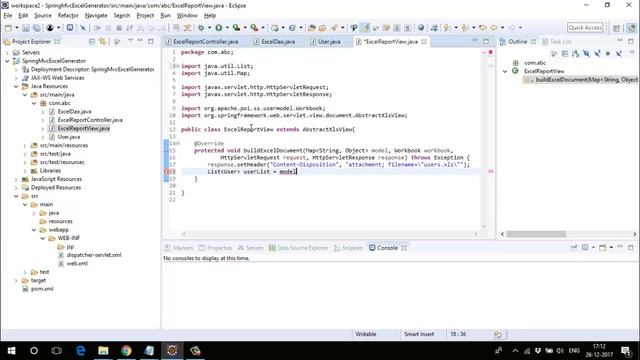
Task: Open the Action Center notification icon
Action: pos(626,351)
